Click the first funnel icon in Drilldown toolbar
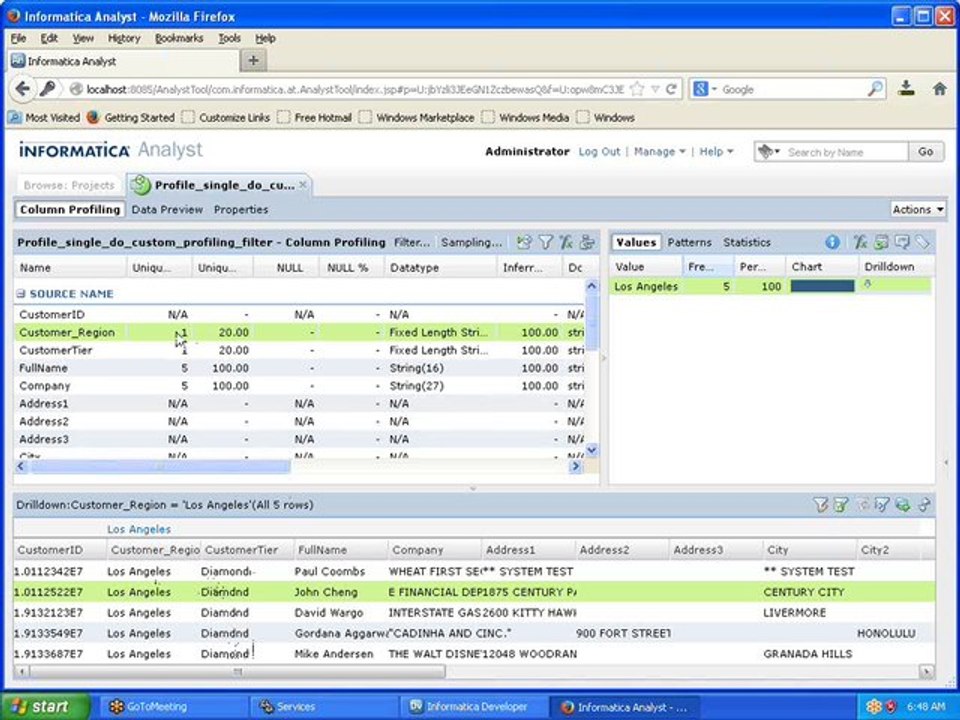960x720 pixels. coord(820,504)
